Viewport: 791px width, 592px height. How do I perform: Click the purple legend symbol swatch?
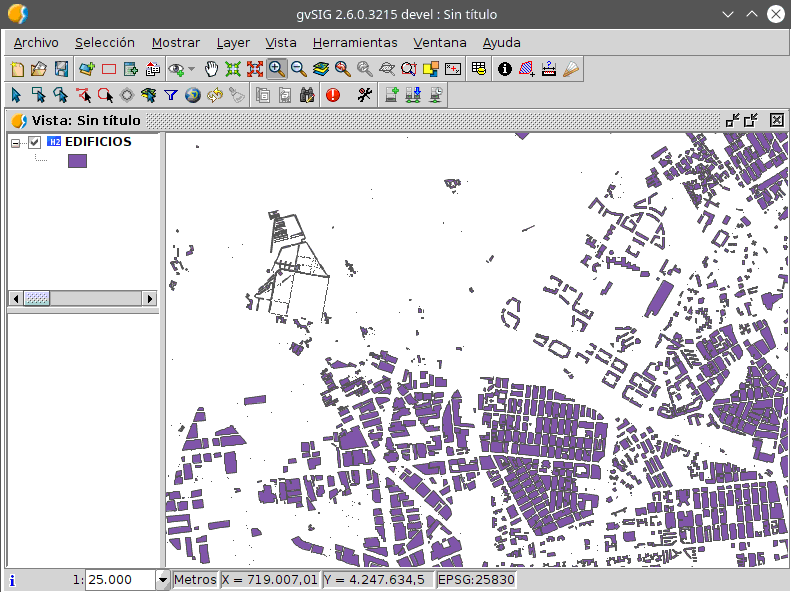pyautogui.click(x=77, y=161)
